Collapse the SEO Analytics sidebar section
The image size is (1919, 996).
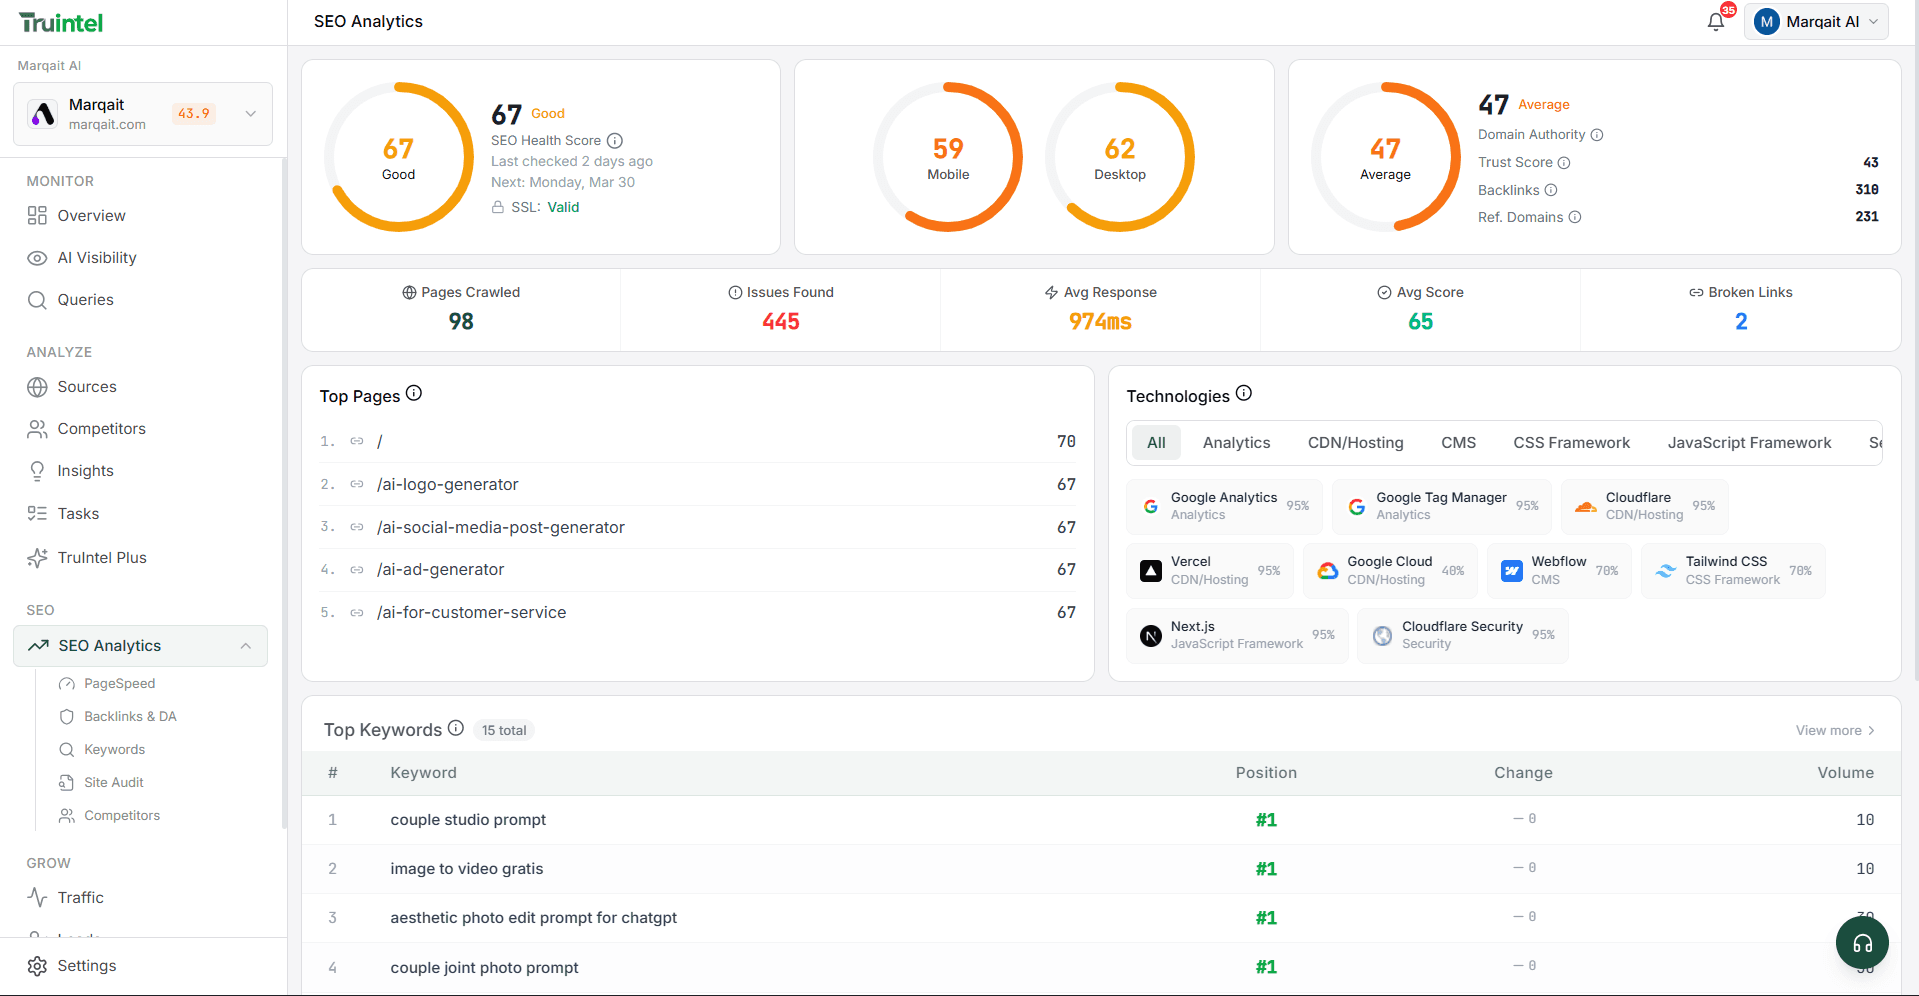(x=246, y=646)
